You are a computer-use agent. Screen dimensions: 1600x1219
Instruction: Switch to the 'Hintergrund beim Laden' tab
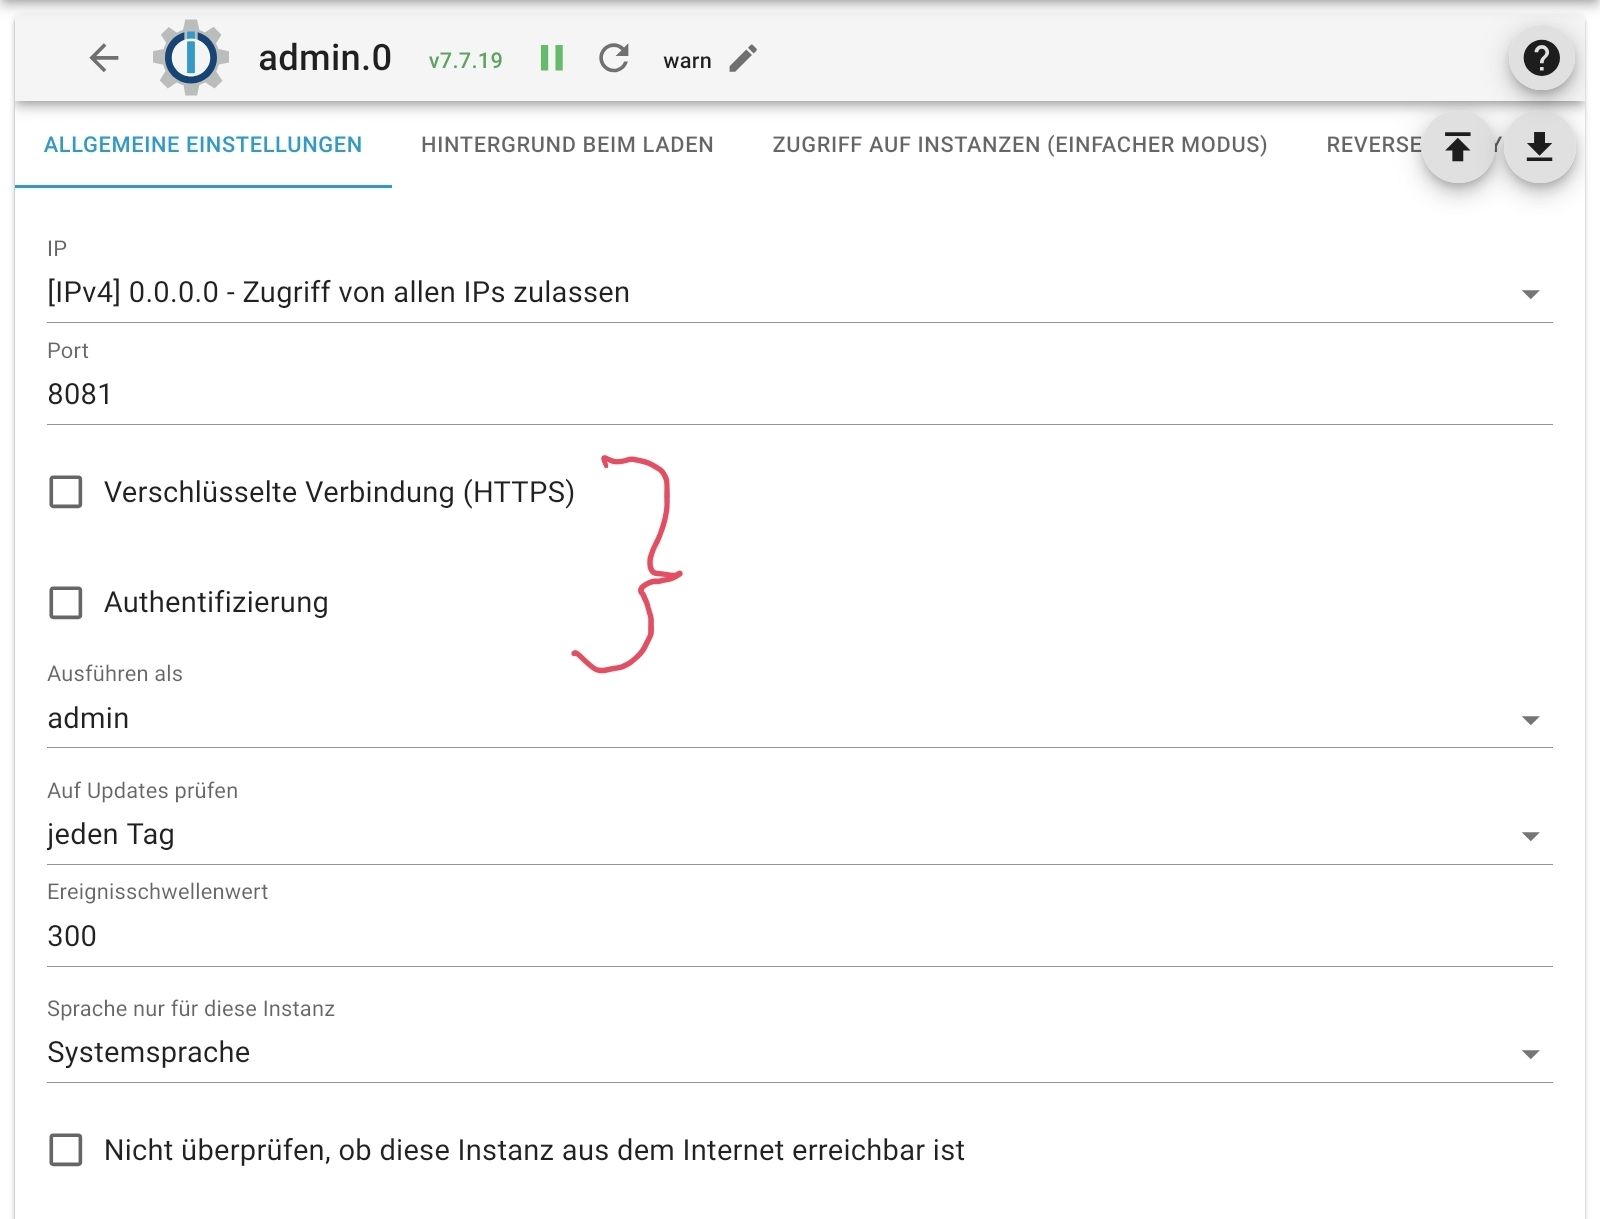coord(566,145)
